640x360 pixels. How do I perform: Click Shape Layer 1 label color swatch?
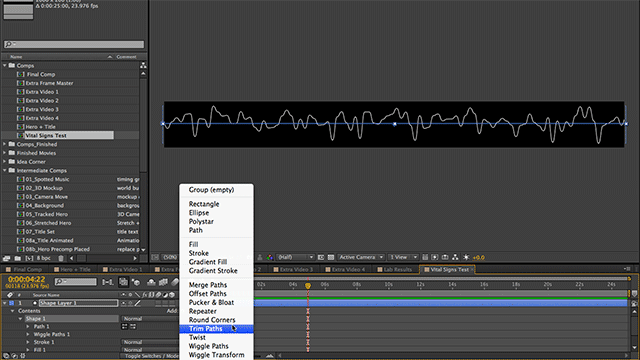point(11,303)
